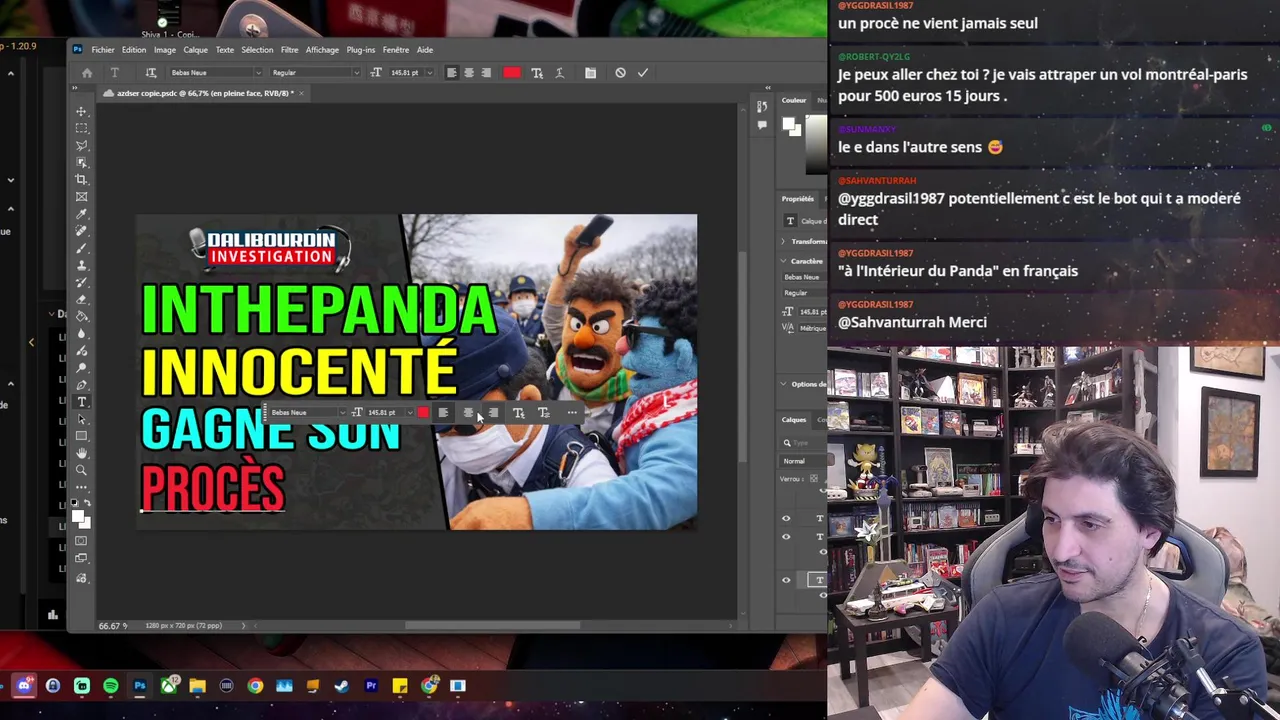Select the Frame tool
The width and height of the screenshot is (1280, 720).
point(82,196)
